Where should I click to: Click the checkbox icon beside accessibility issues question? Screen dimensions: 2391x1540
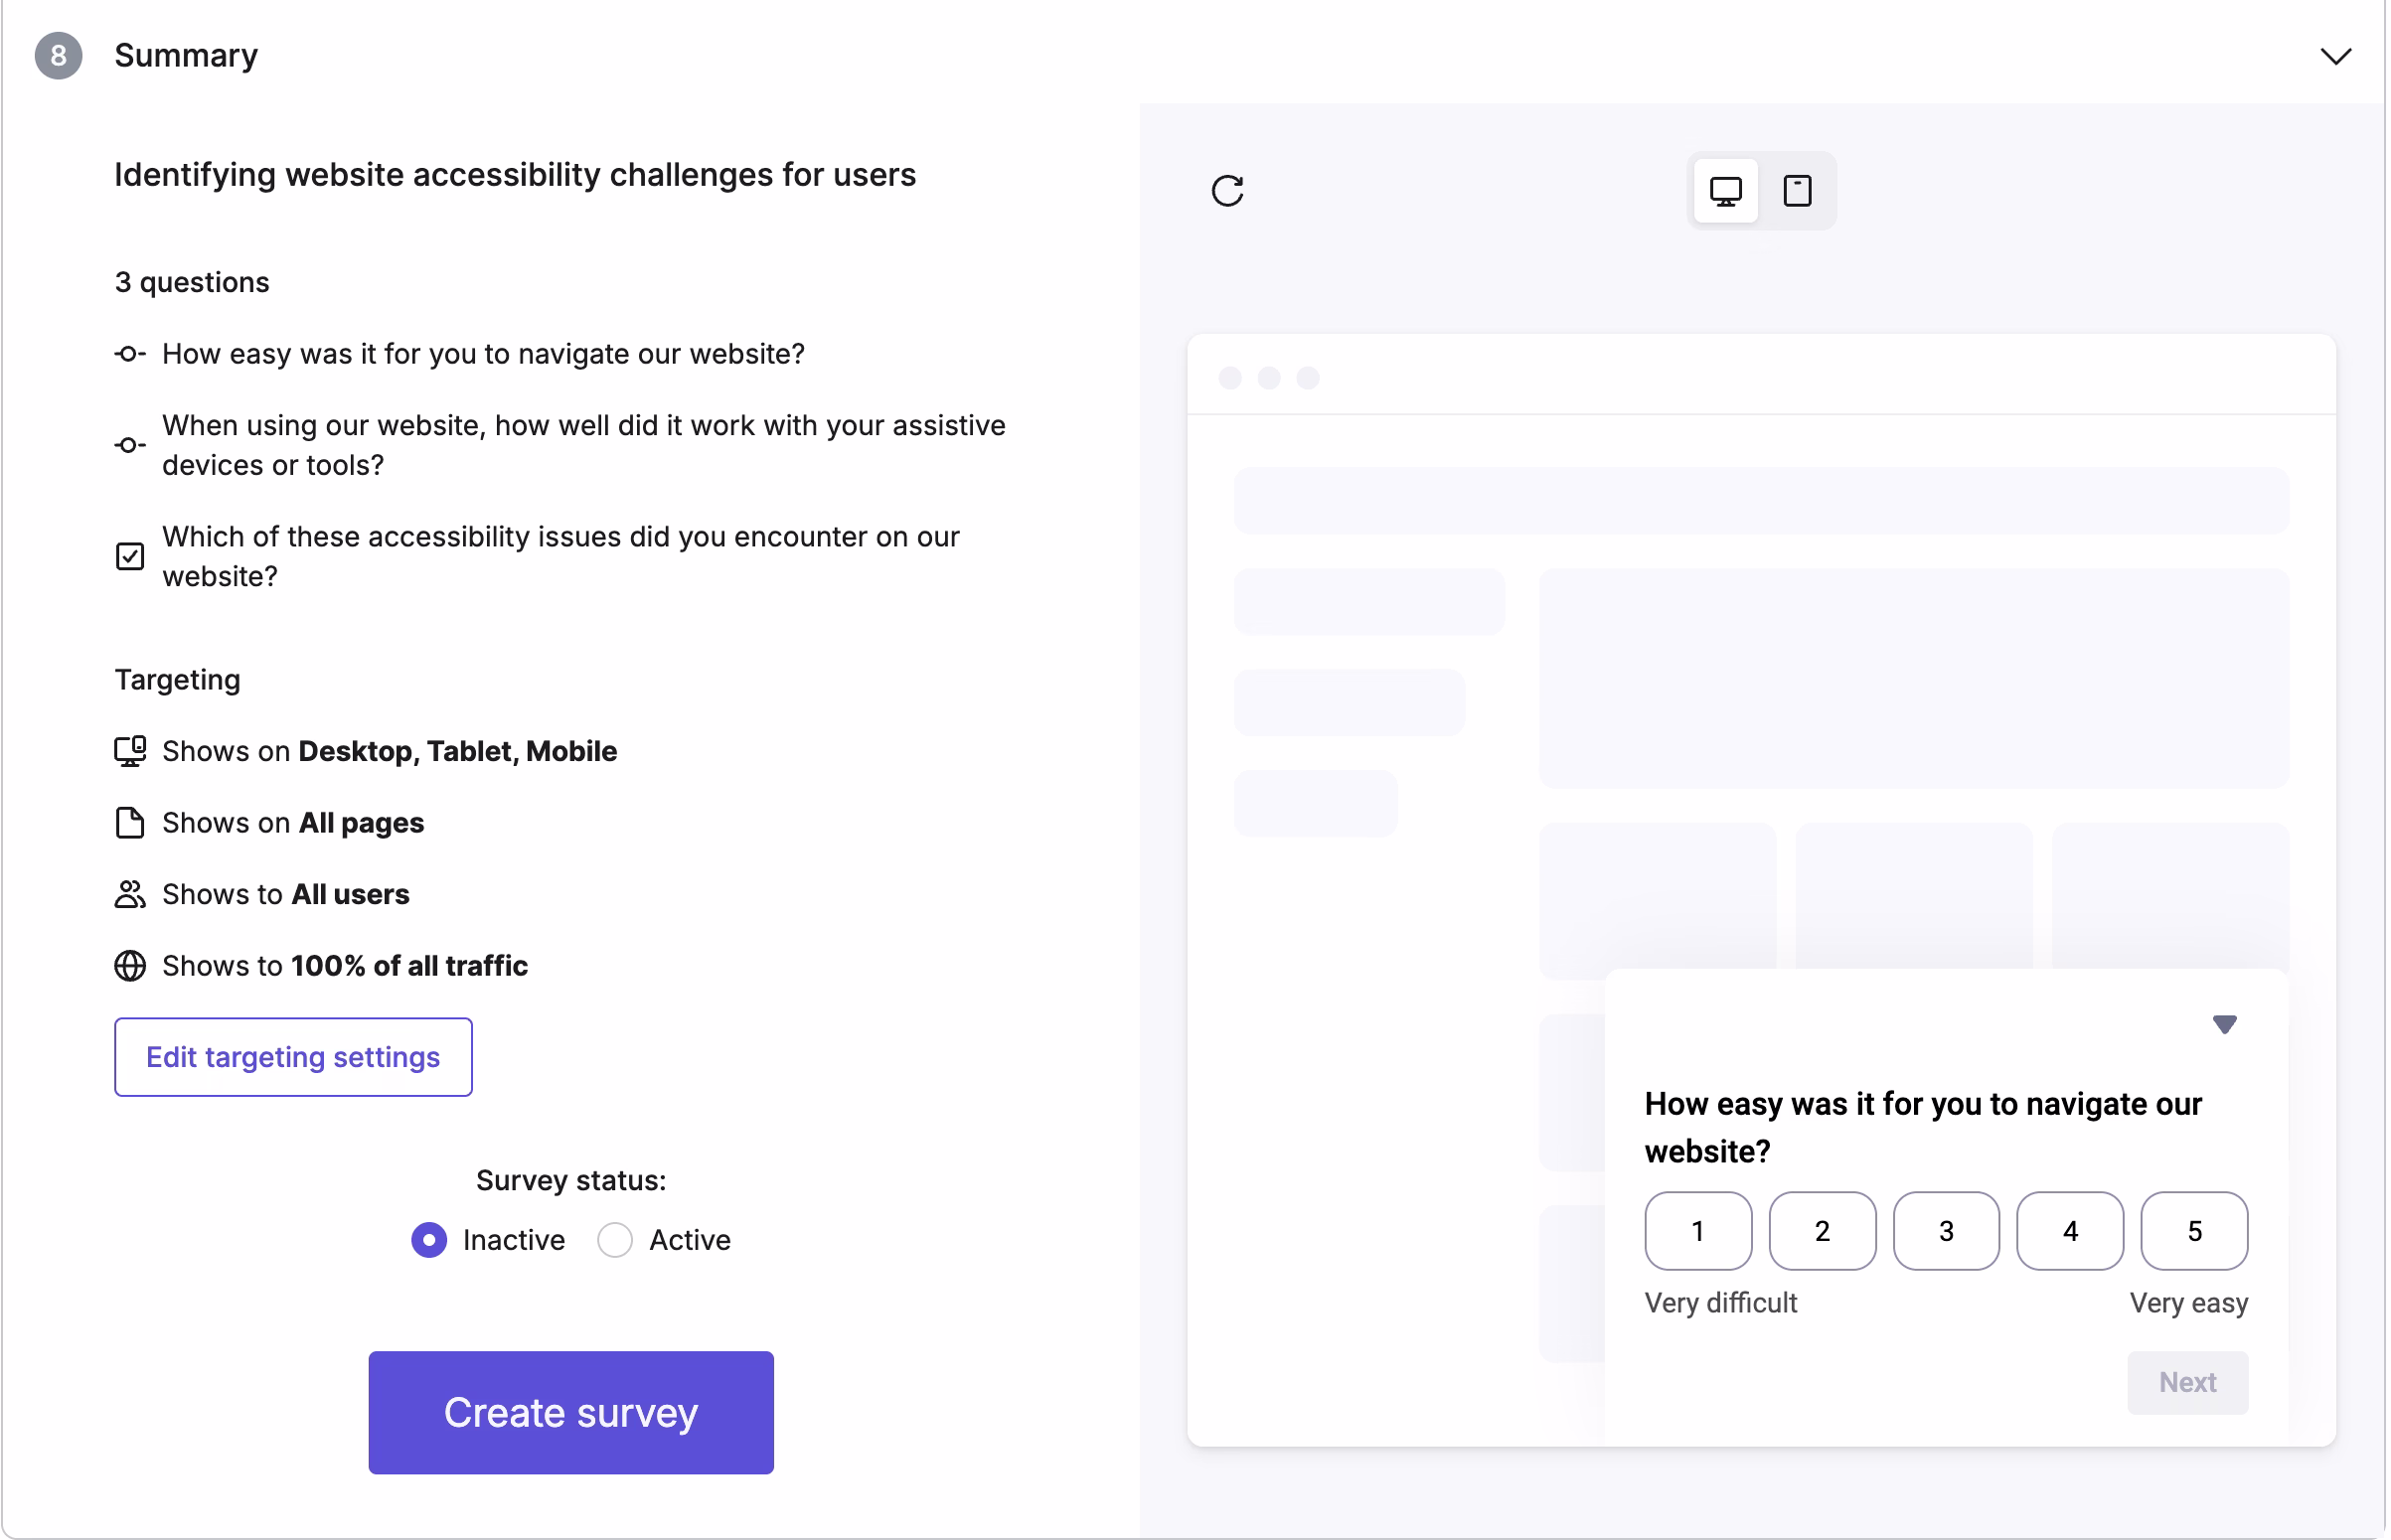tap(130, 556)
